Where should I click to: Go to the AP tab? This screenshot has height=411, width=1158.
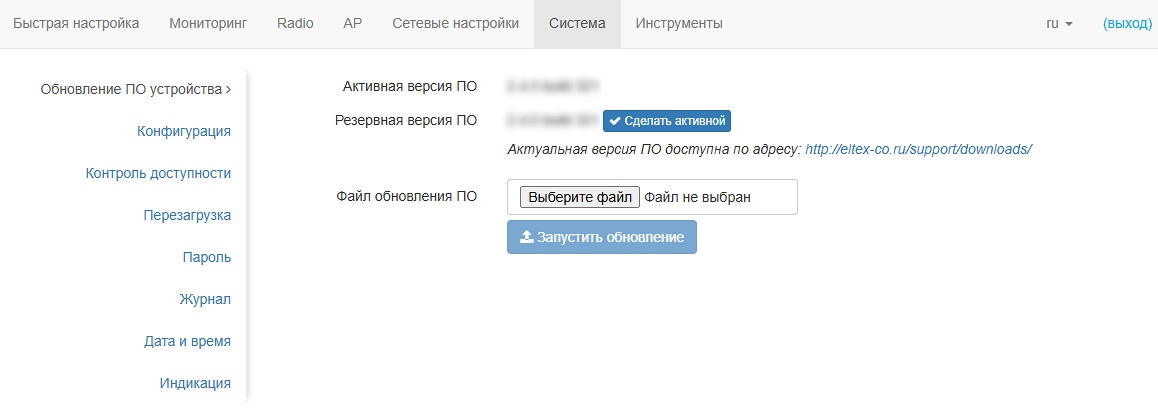tap(352, 23)
